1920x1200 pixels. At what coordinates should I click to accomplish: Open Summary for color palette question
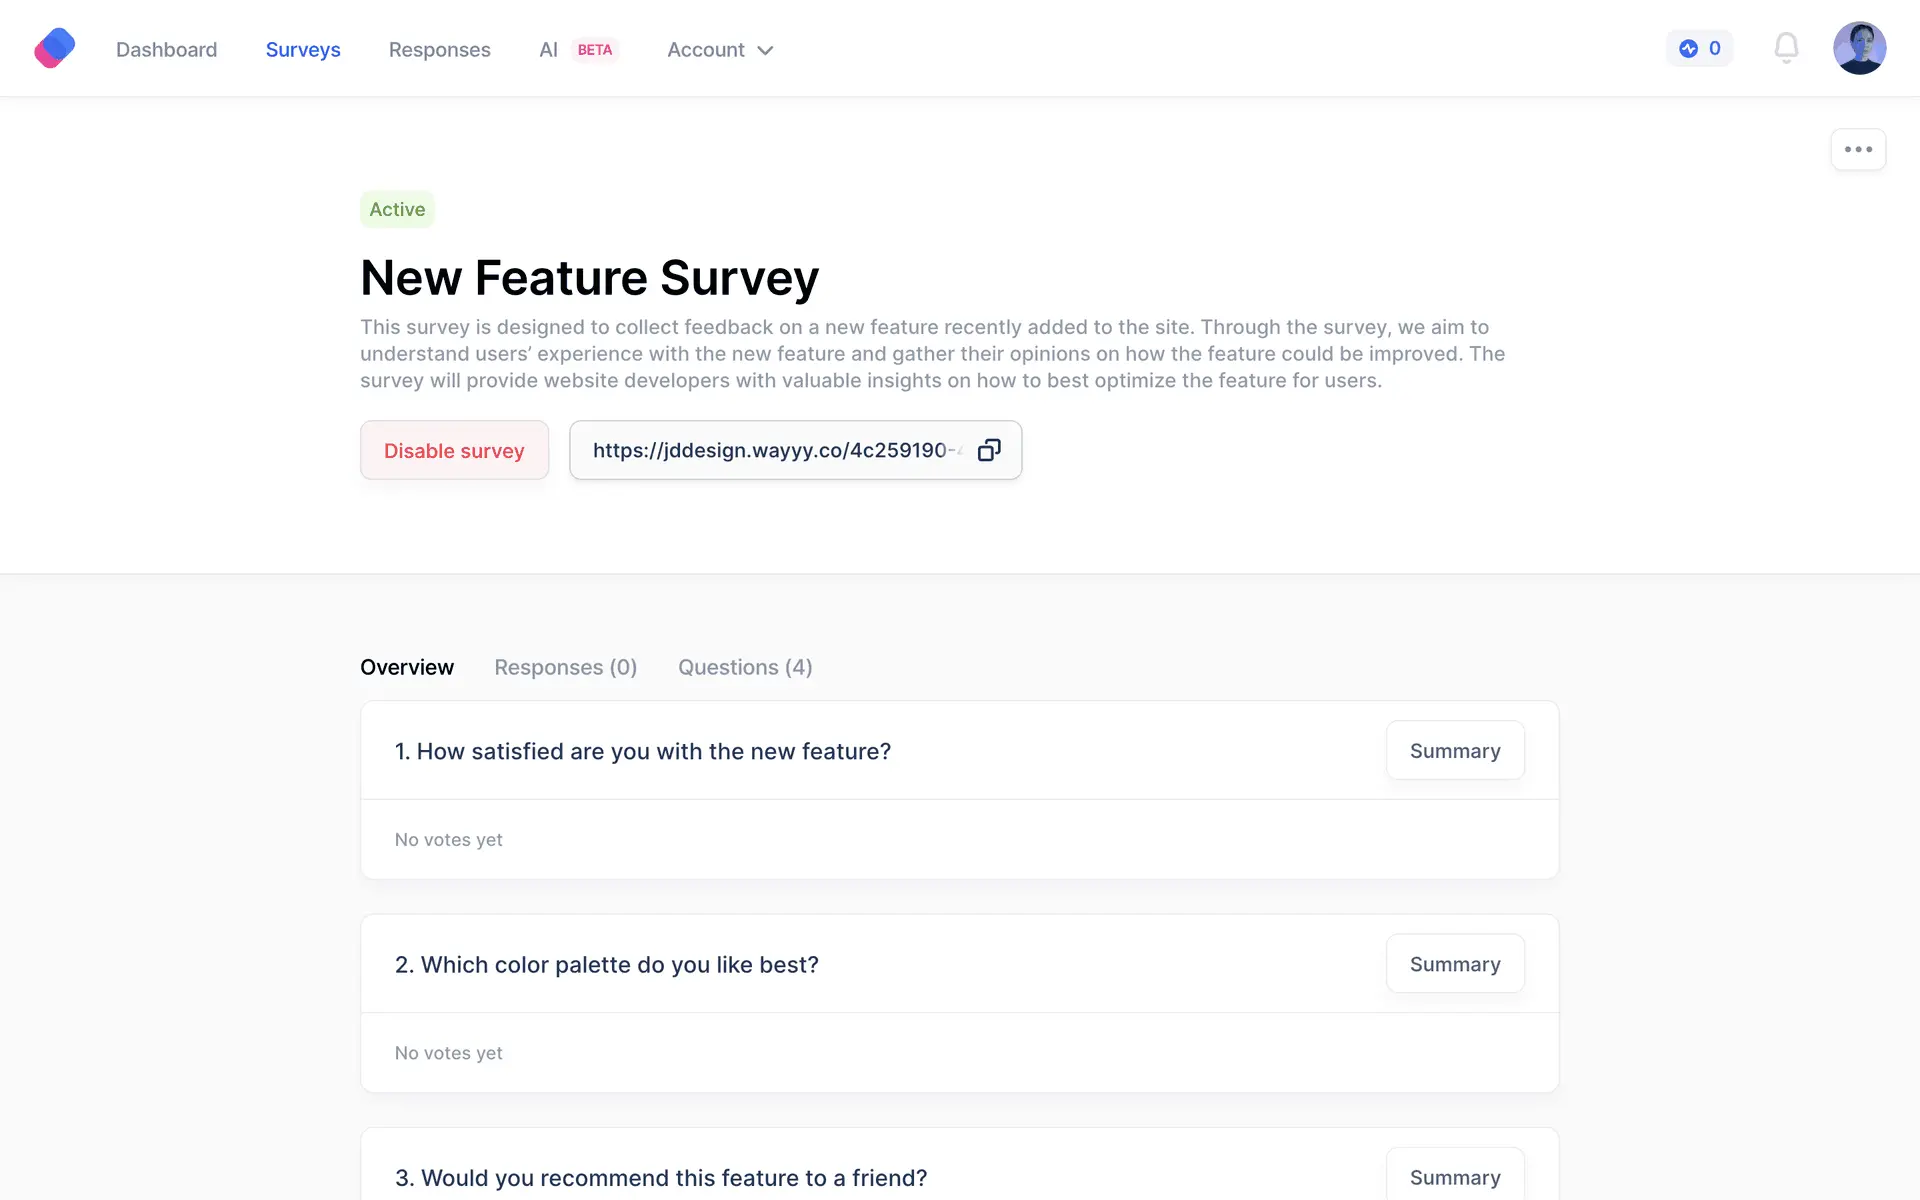[x=1454, y=964]
